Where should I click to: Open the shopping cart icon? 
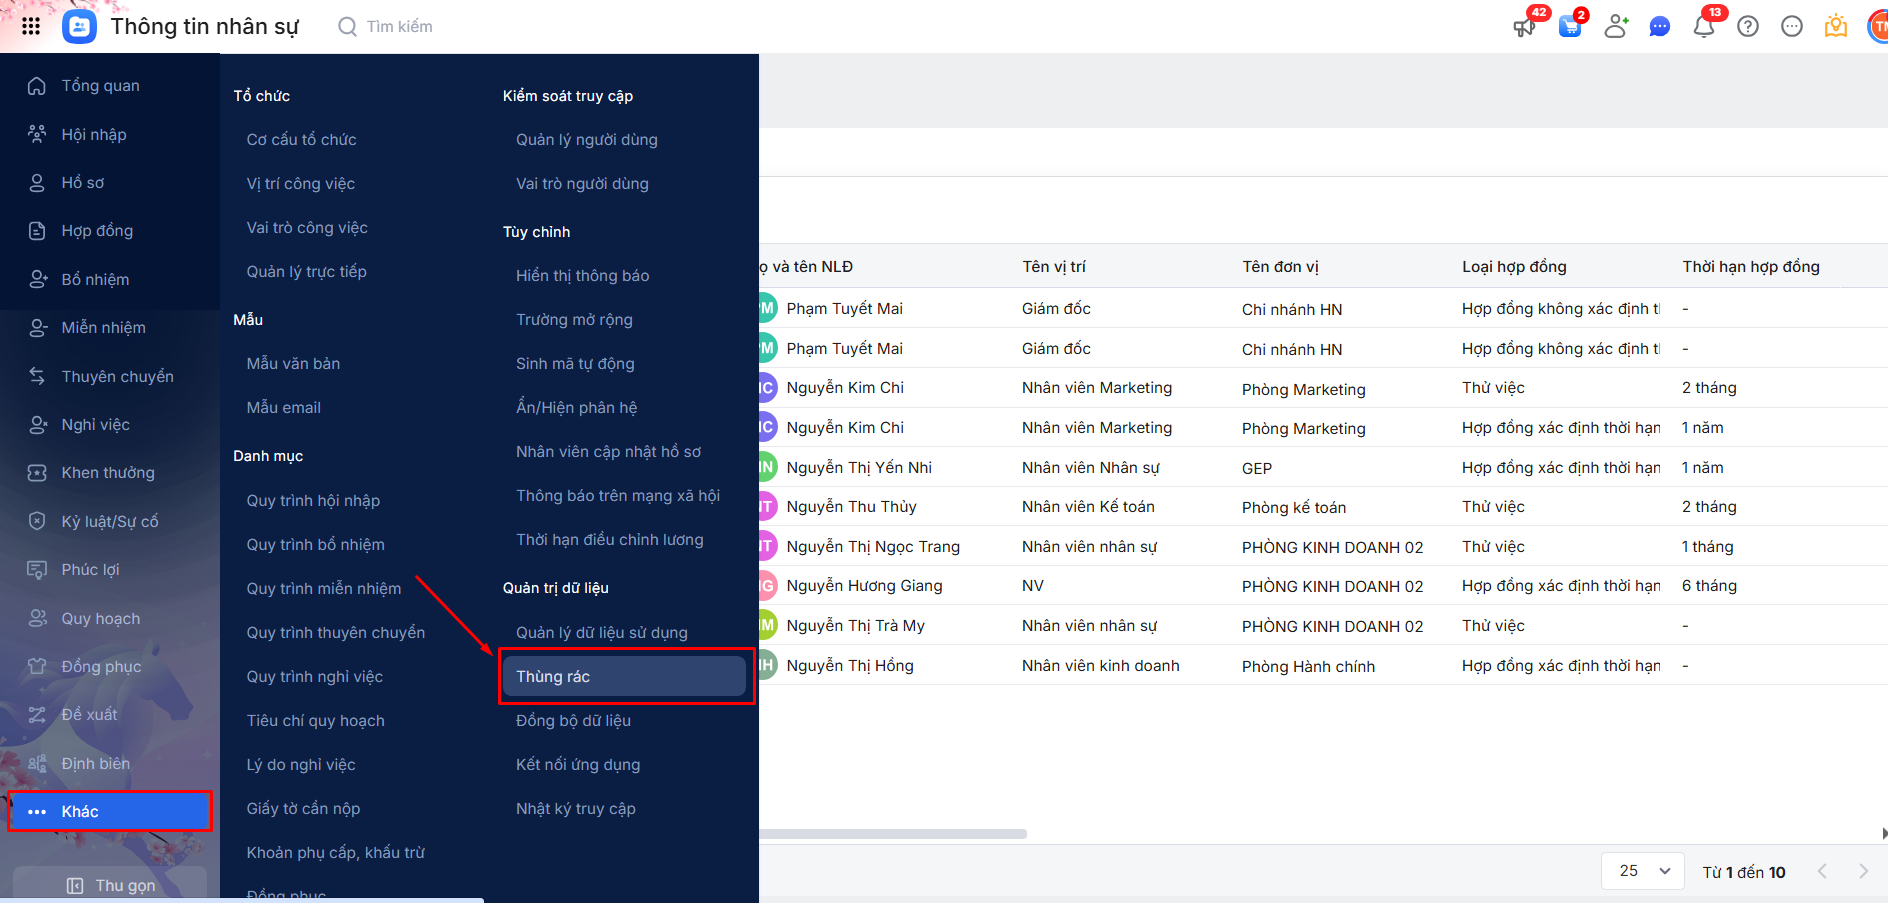(1570, 27)
